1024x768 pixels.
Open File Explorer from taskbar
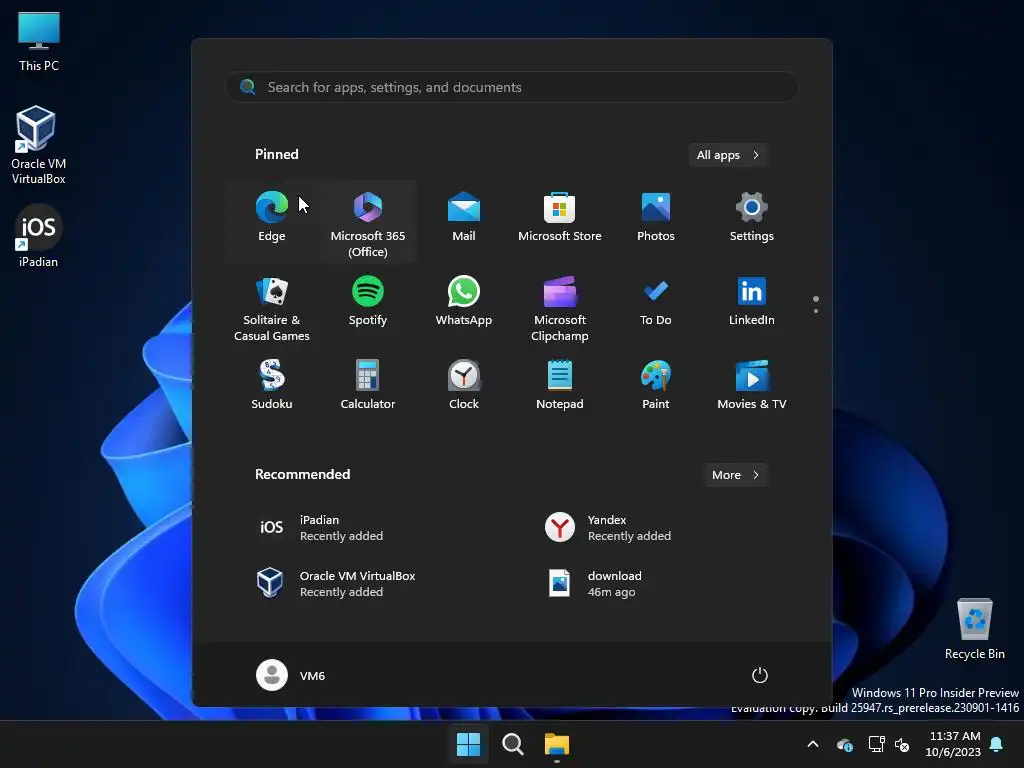click(557, 744)
